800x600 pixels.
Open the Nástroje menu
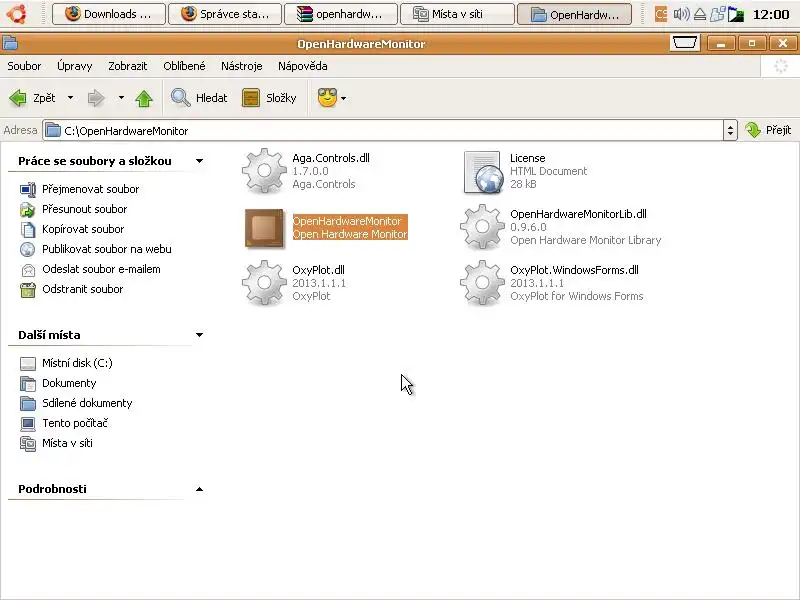[241, 66]
